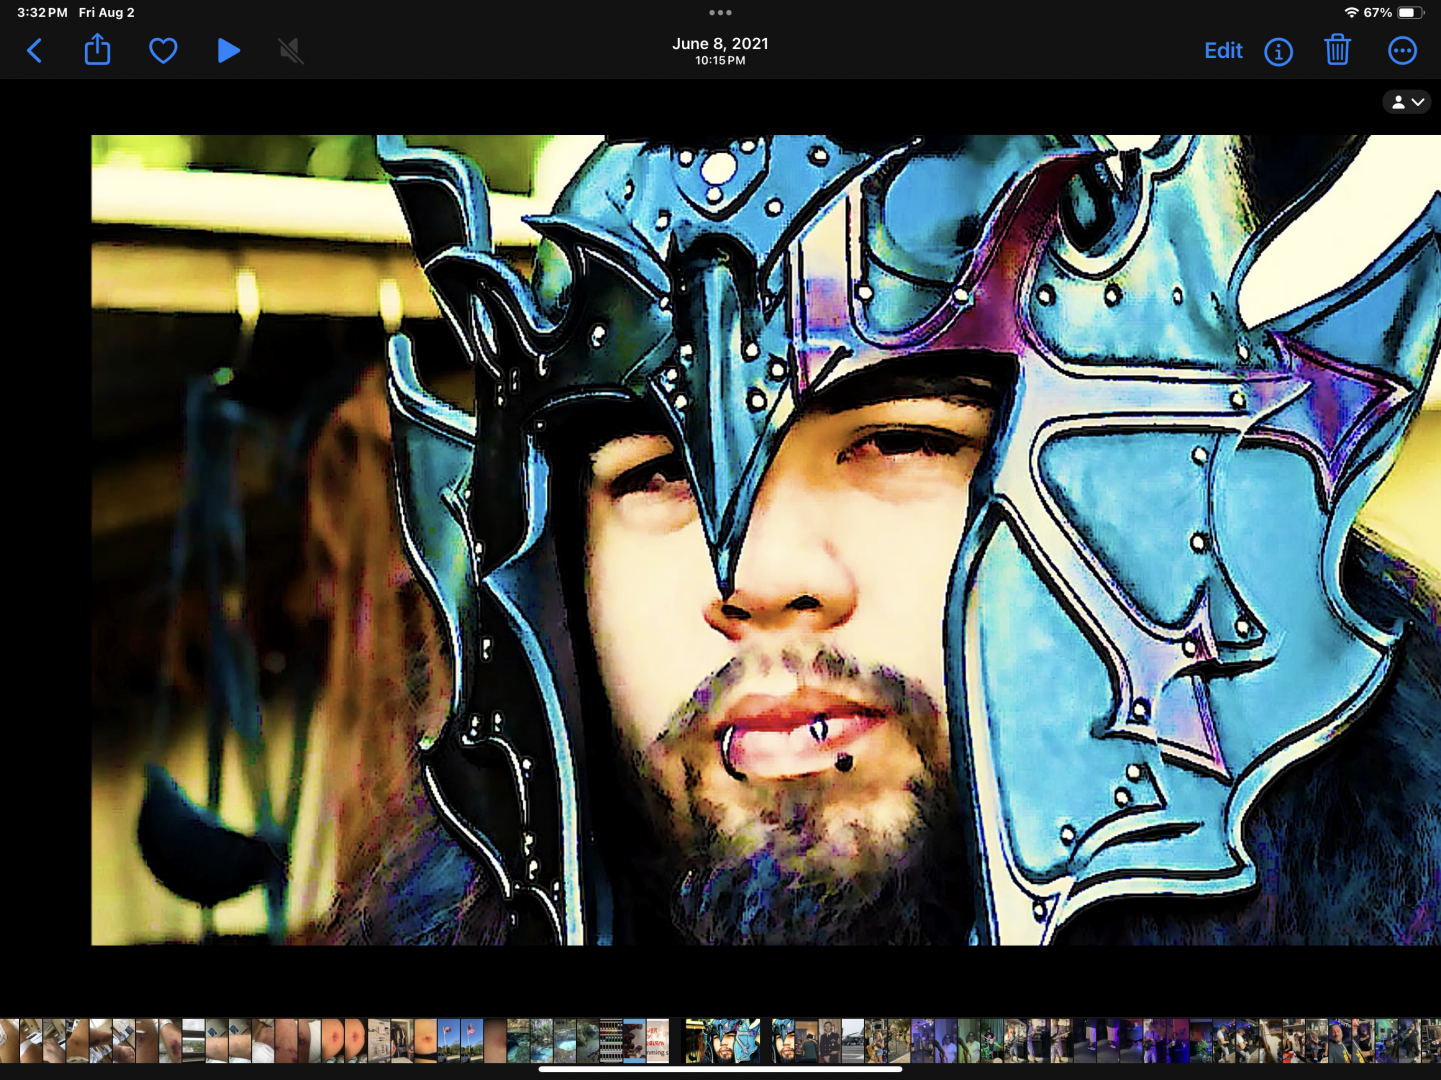Open the multitasking three-dot menu

coord(720,13)
